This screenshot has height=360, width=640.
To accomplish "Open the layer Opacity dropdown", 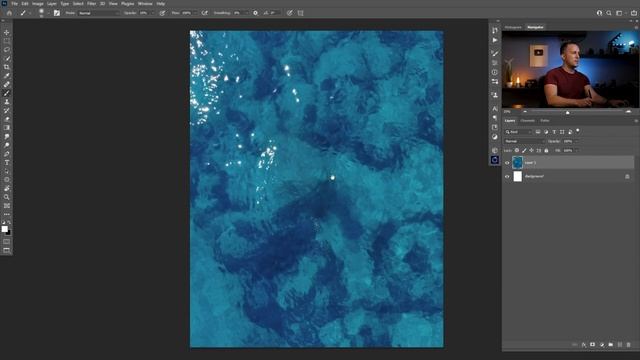I will (x=576, y=141).
